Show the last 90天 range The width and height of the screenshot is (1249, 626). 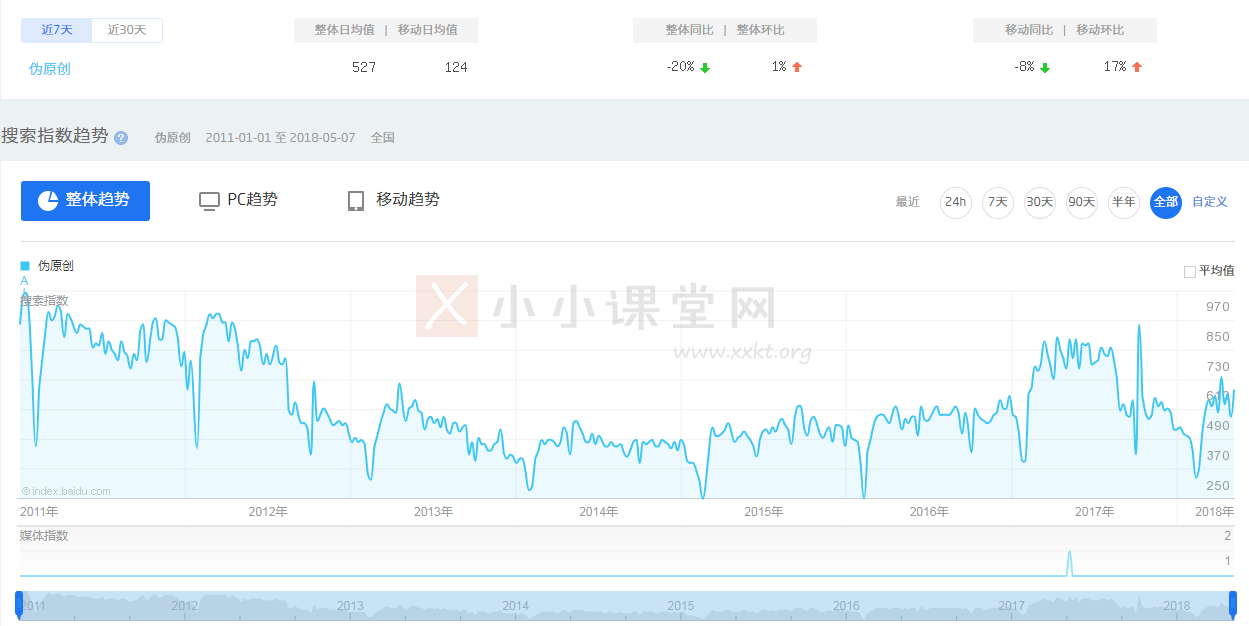1082,202
